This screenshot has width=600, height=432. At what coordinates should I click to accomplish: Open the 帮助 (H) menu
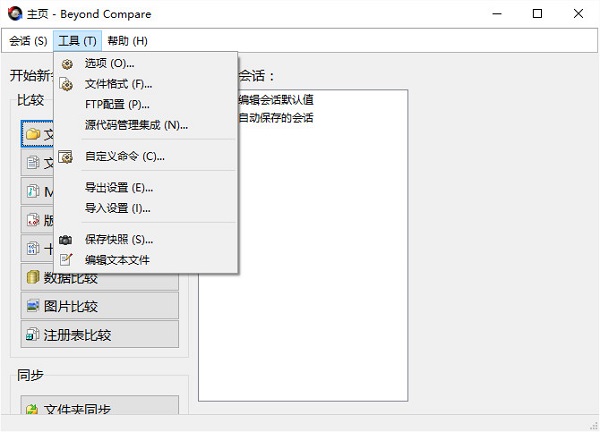[126, 41]
